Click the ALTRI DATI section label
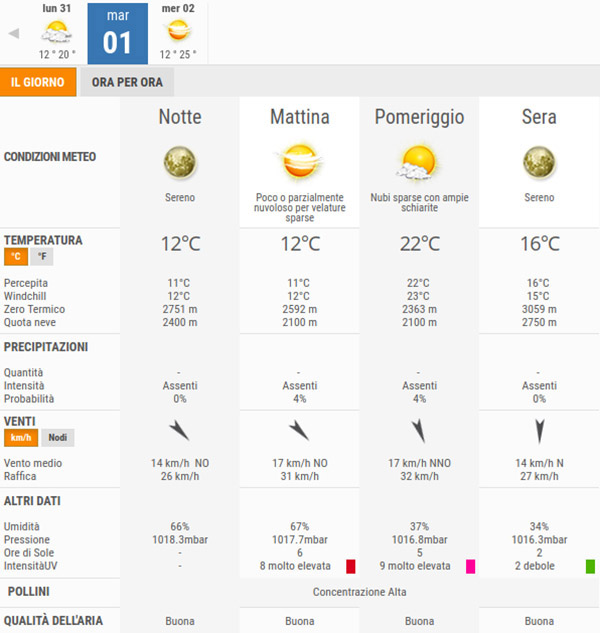The image size is (600, 633). click(x=32, y=501)
